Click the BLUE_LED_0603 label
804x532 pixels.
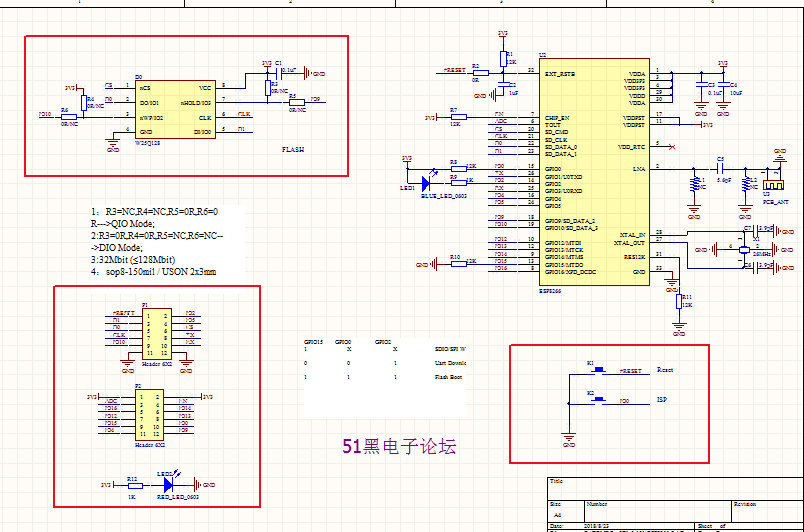(444, 196)
